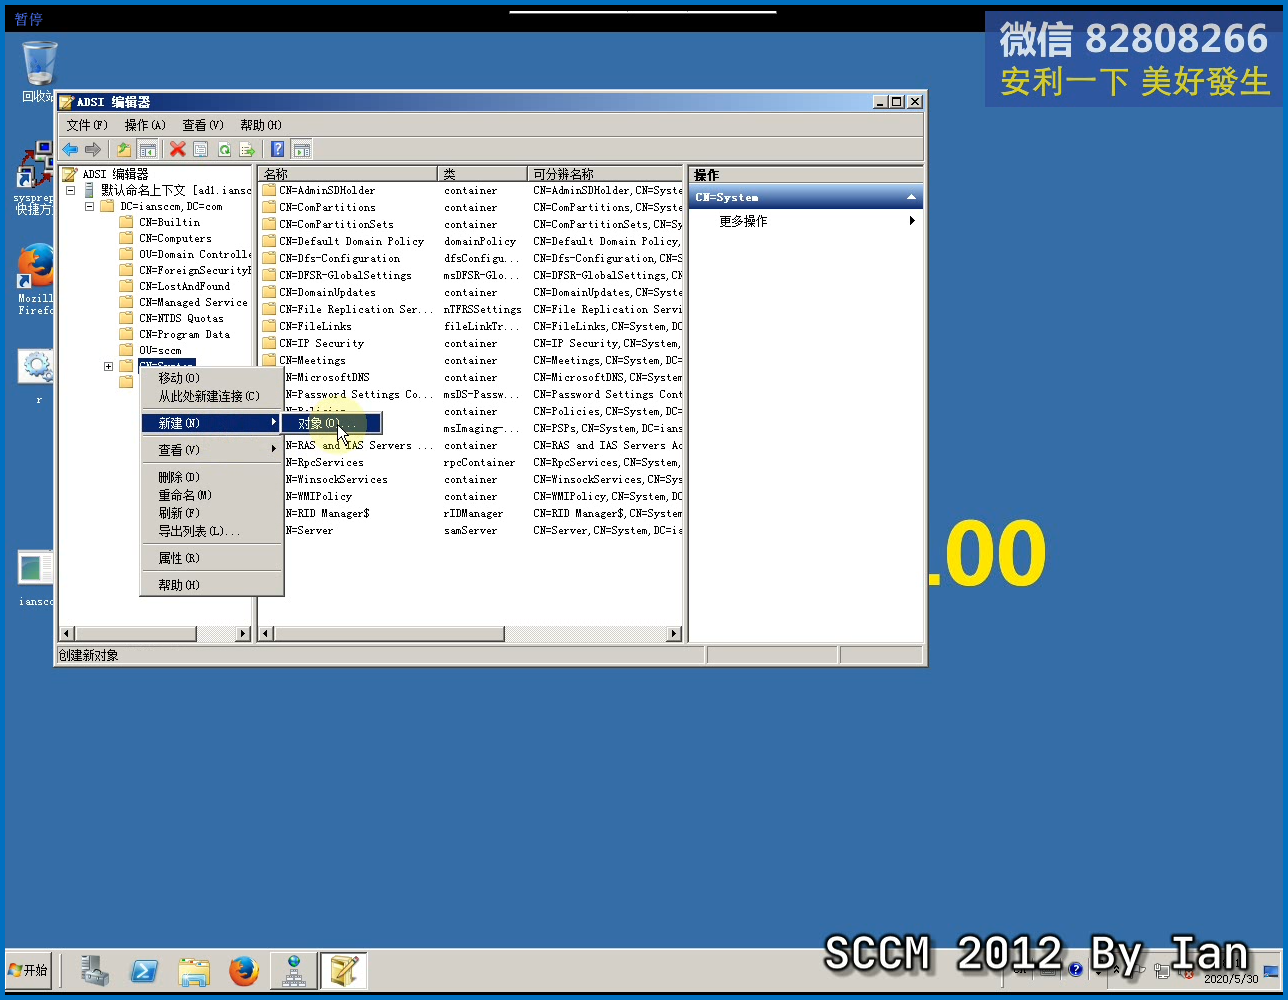
Task: Select OU=sccm in the tree
Action: (160, 350)
